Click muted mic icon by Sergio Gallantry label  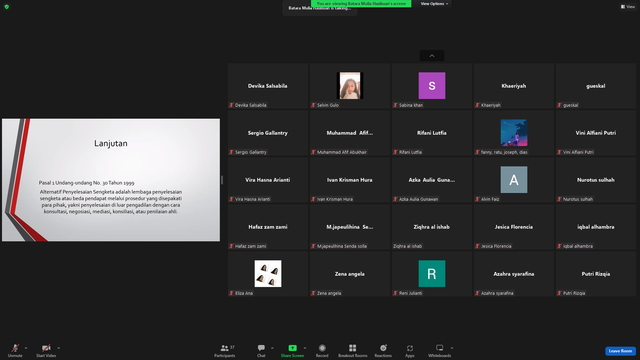point(231,152)
